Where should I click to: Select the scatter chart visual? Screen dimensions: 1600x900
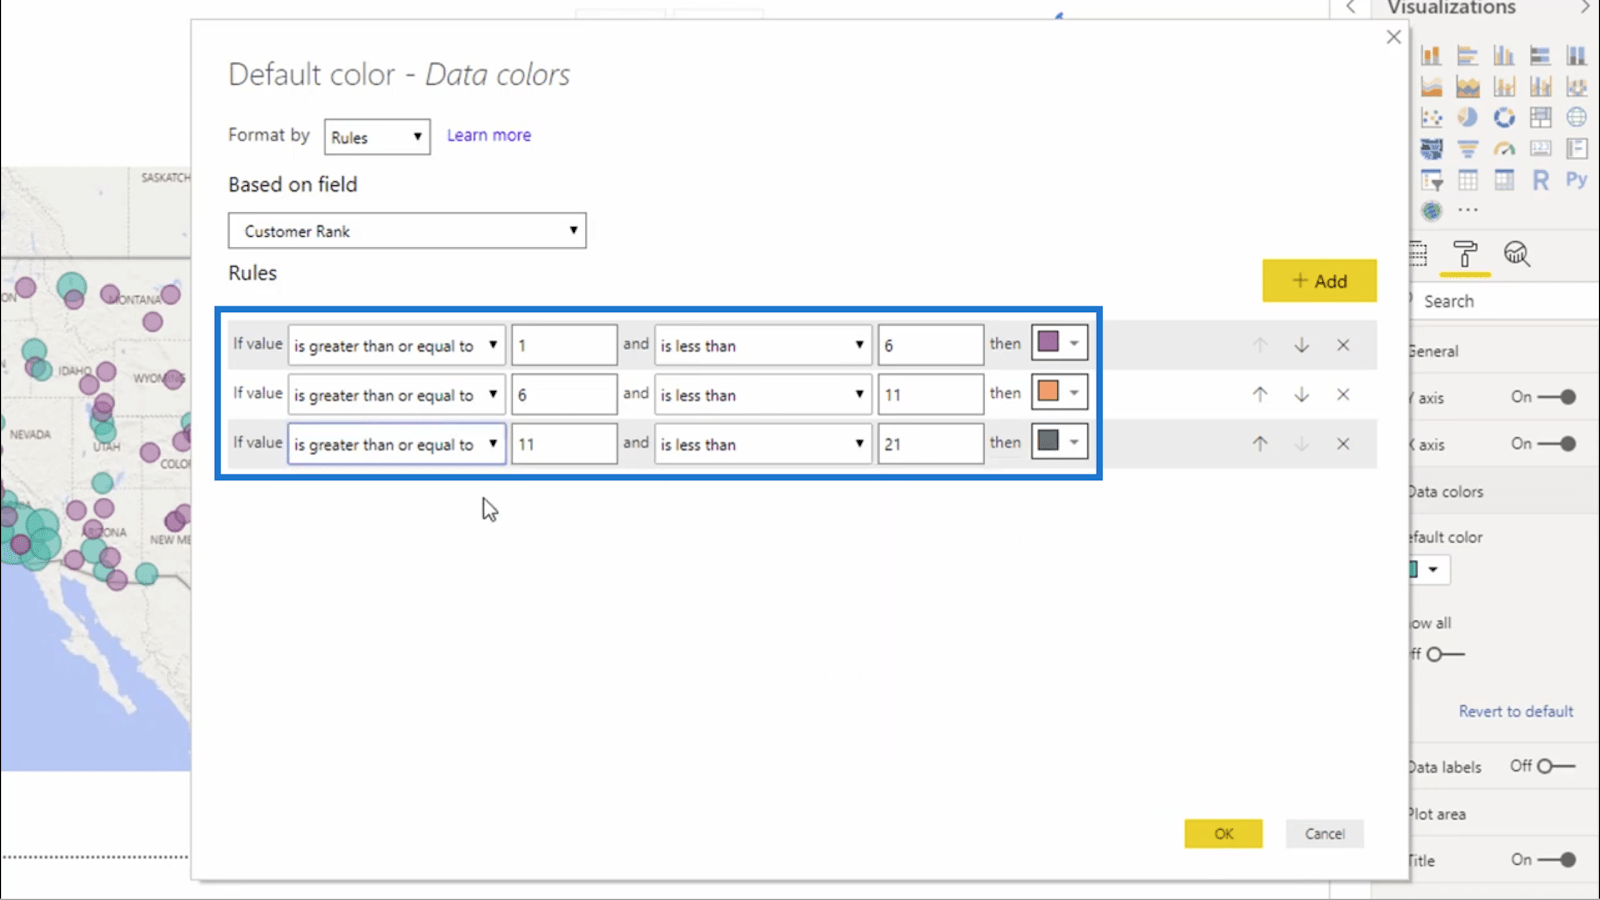click(x=1432, y=118)
